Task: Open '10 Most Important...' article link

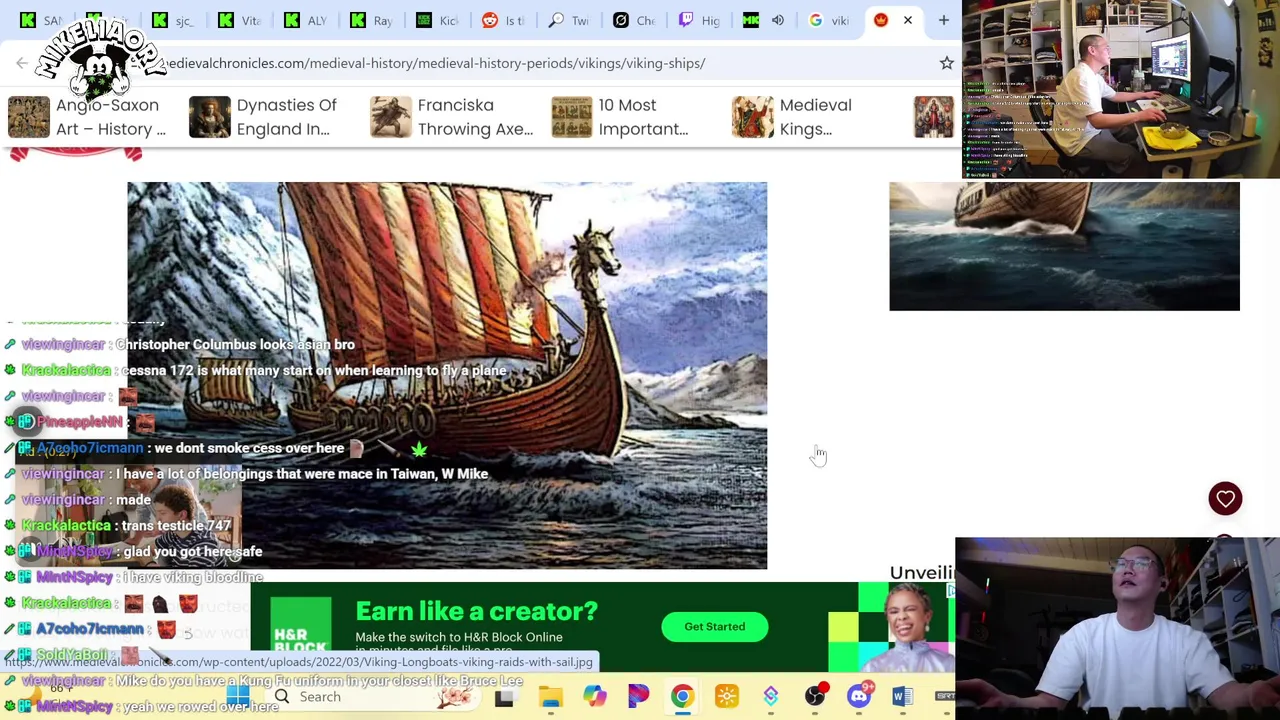Action: [643, 117]
